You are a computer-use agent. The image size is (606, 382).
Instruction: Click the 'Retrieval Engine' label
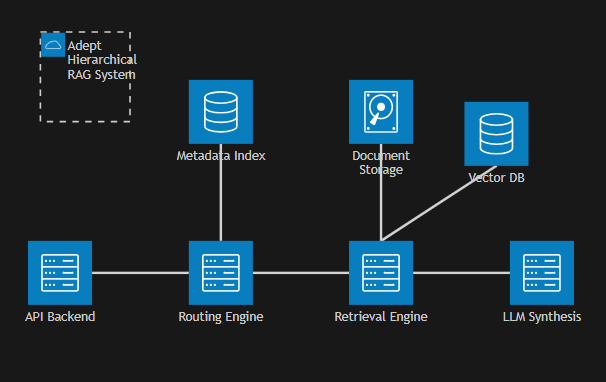tap(381, 317)
